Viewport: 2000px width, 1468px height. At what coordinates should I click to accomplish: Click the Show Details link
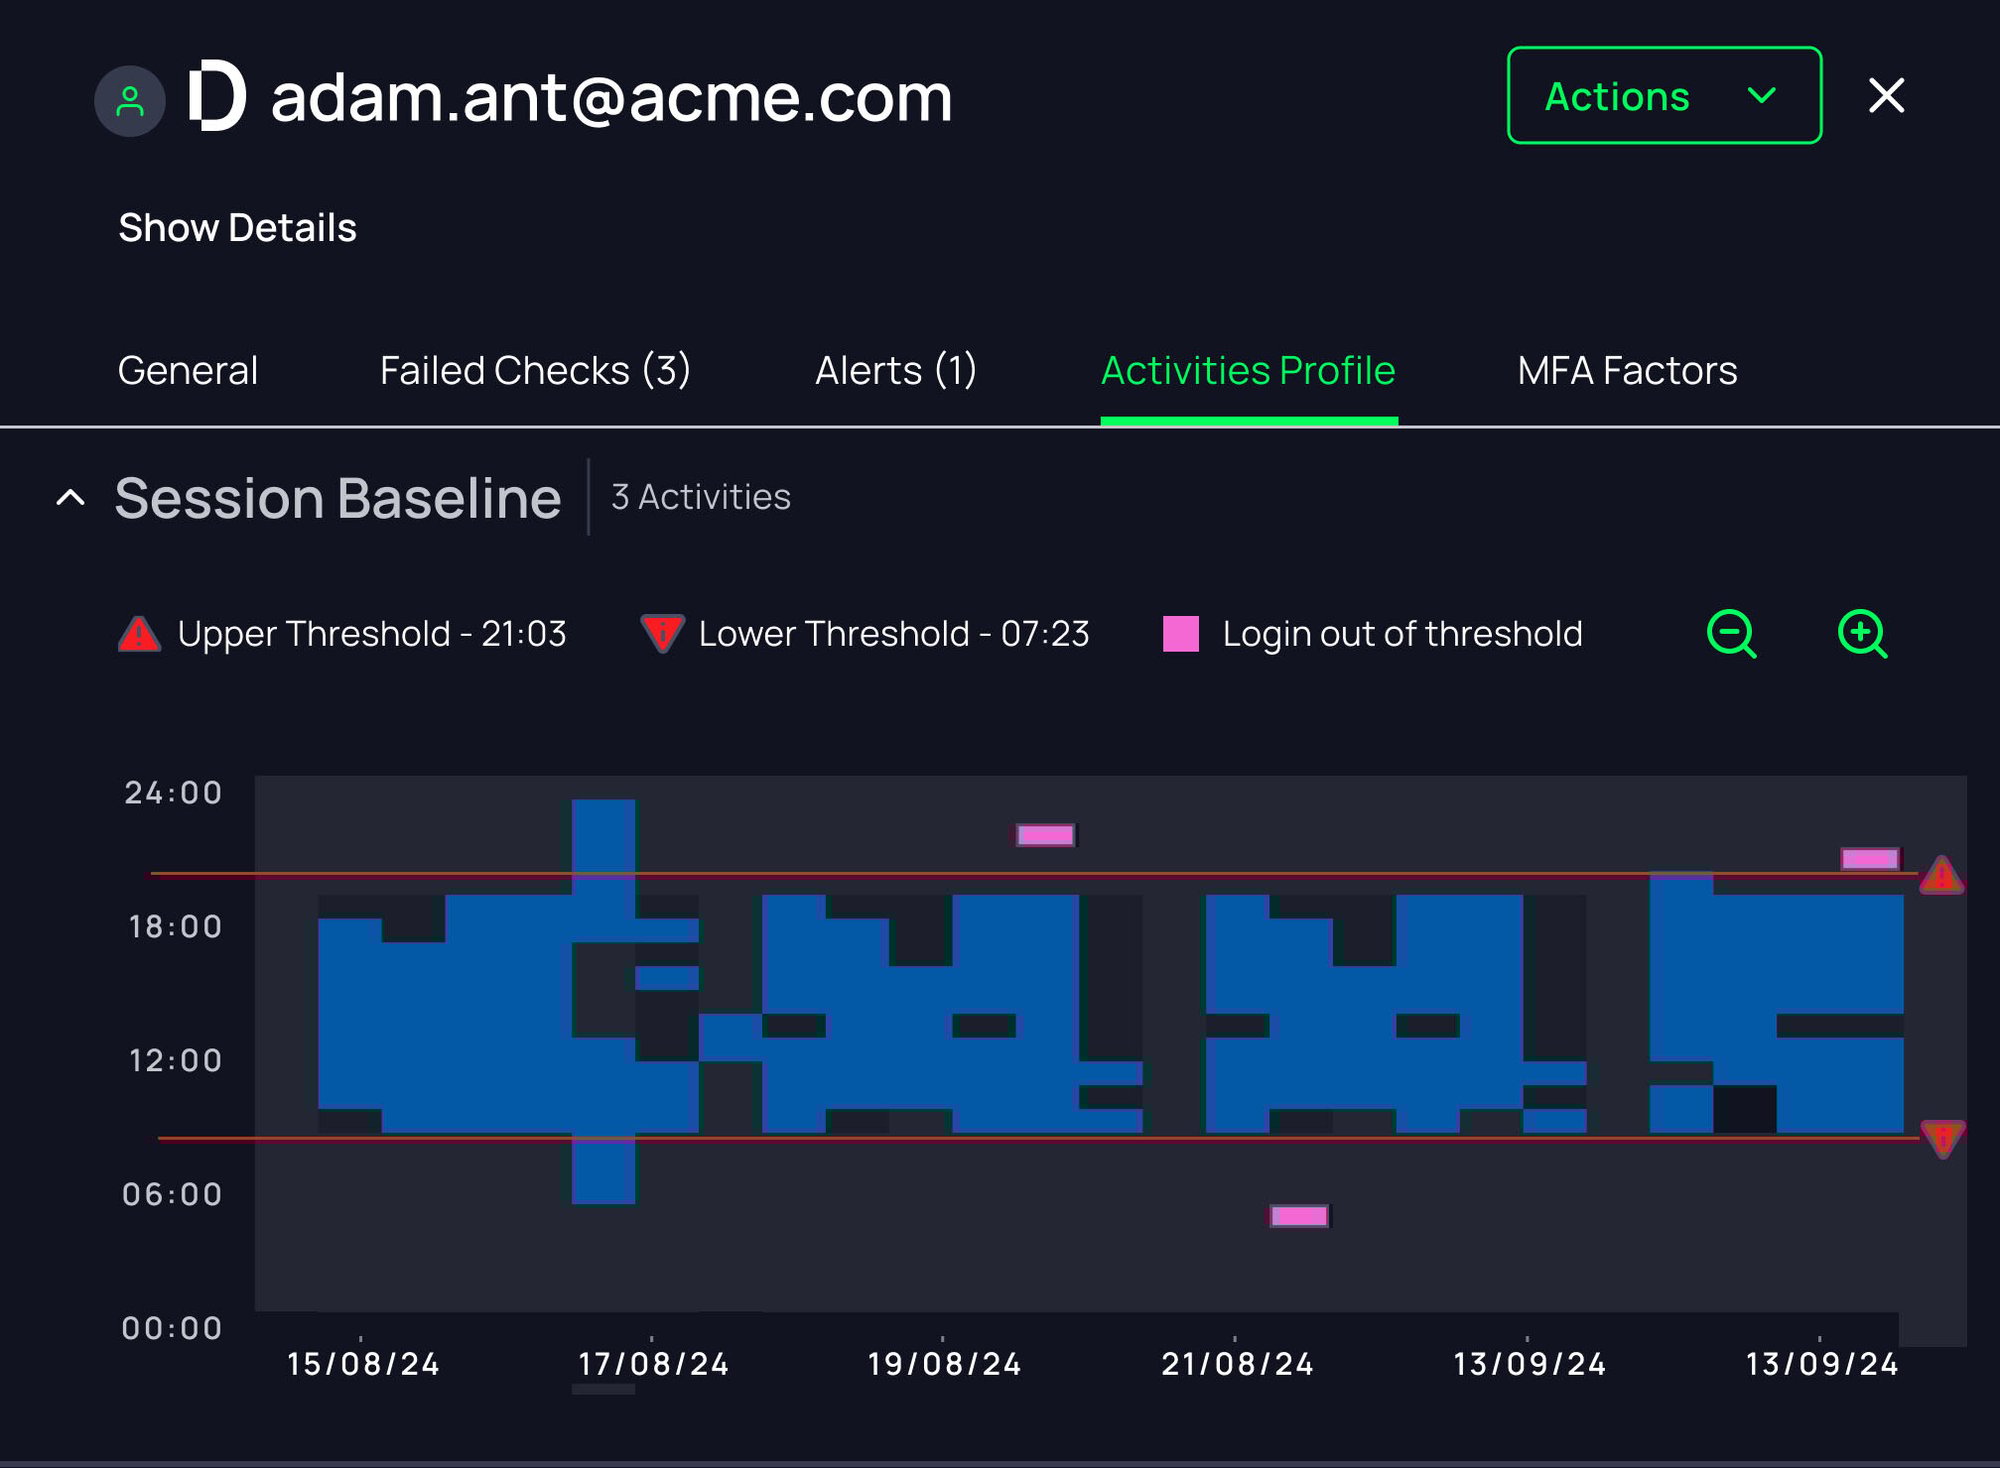pyautogui.click(x=237, y=228)
